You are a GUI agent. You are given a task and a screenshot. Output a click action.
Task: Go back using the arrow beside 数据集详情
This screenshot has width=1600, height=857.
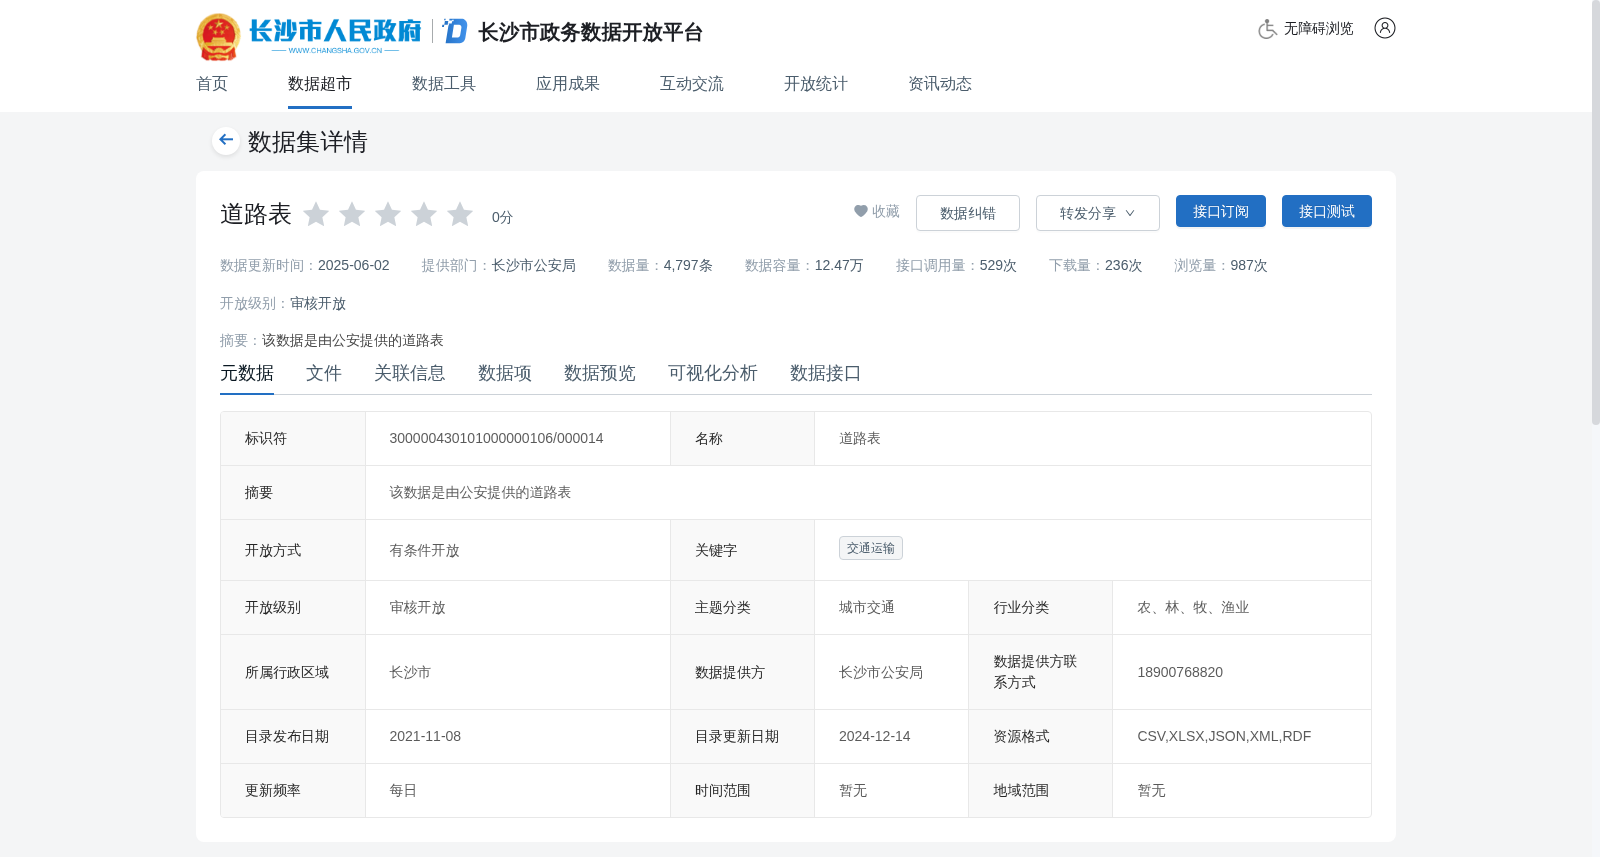pyautogui.click(x=226, y=140)
